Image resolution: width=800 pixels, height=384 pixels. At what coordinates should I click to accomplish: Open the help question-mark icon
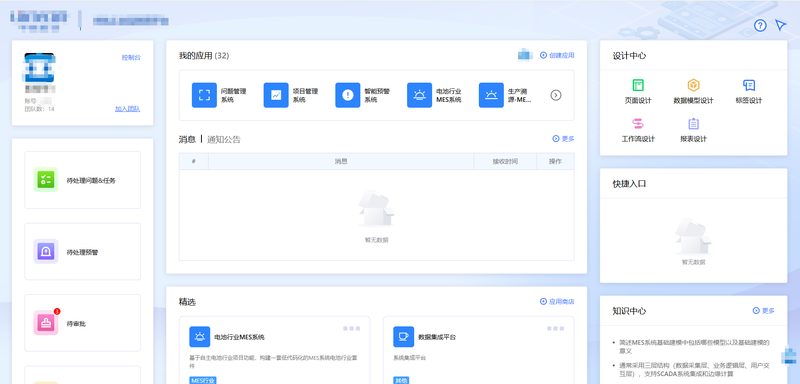pyautogui.click(x=760, y=25)
